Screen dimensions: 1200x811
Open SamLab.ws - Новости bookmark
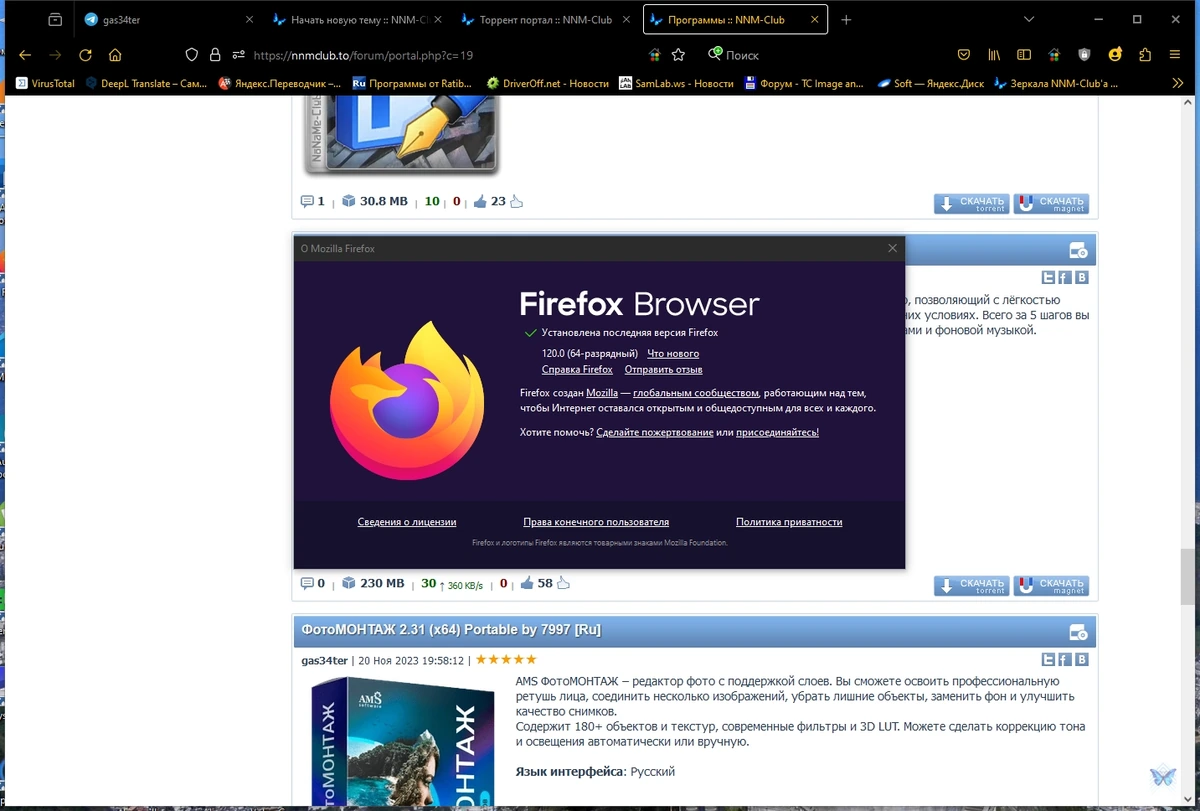pyautogui.click(x=677, y=84)
